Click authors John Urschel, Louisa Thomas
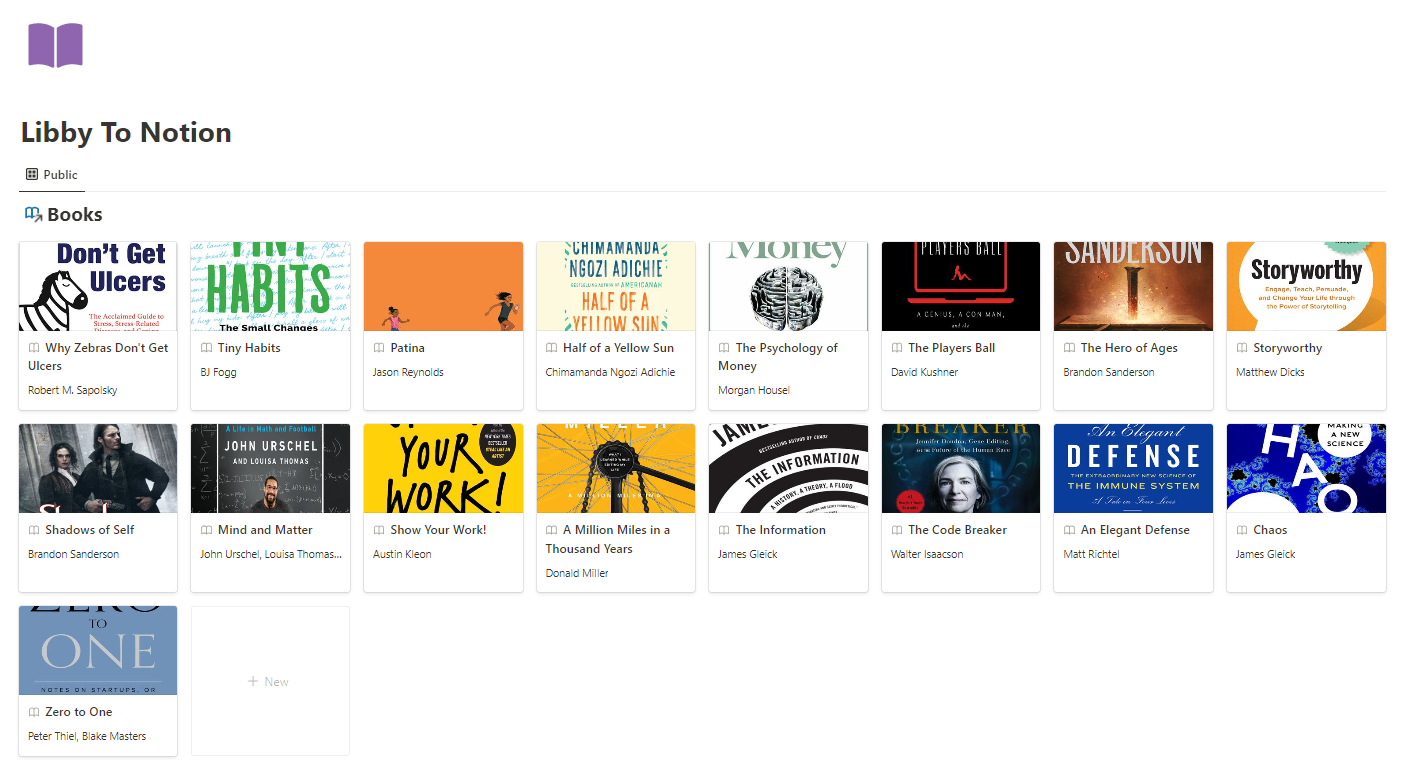Image resolution: width=1401 pixels, height=773 pixels. point(270,554)
